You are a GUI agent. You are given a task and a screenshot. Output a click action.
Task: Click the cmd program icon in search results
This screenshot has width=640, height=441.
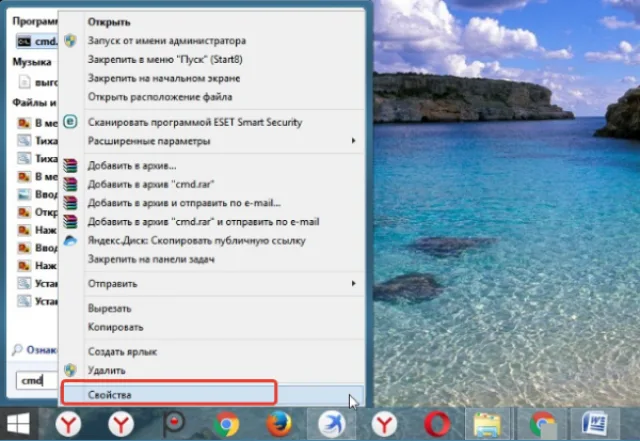[24, 41]
